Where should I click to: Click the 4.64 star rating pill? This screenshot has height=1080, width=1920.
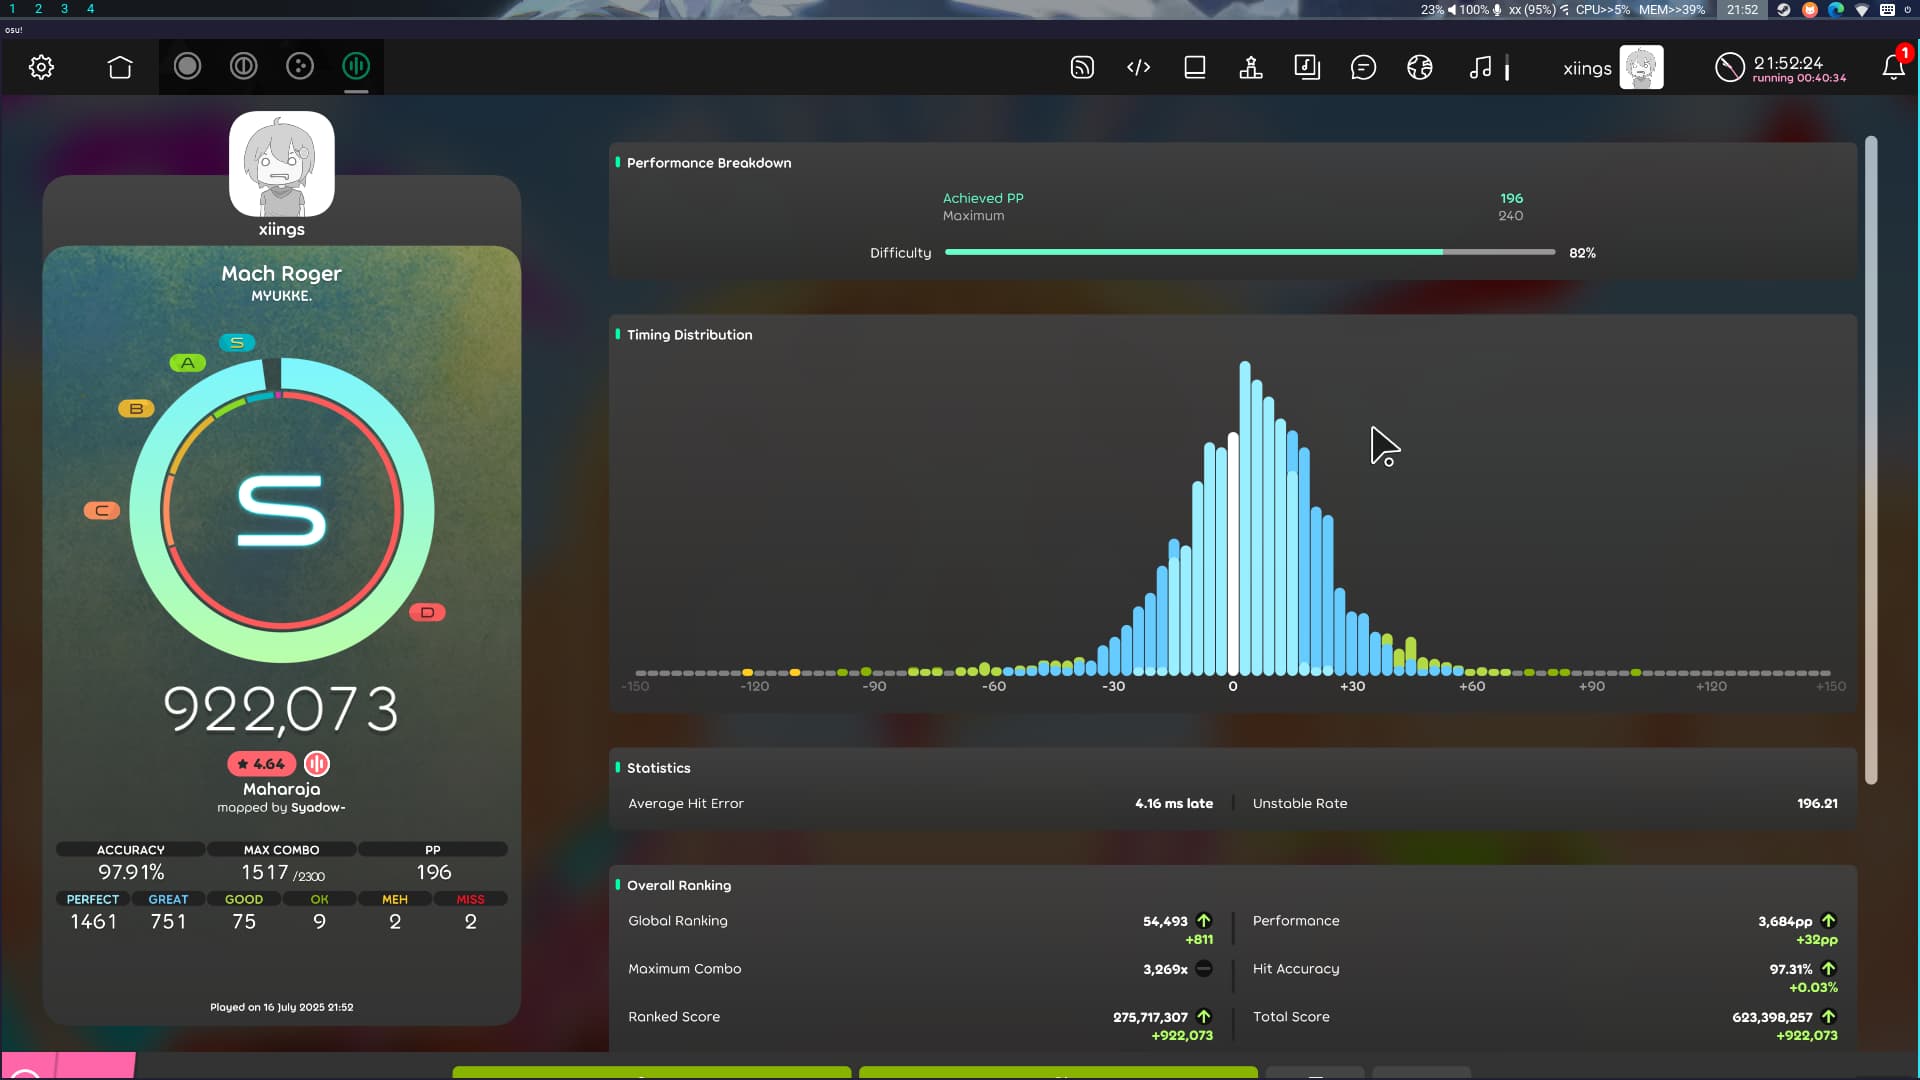[261, 763]
